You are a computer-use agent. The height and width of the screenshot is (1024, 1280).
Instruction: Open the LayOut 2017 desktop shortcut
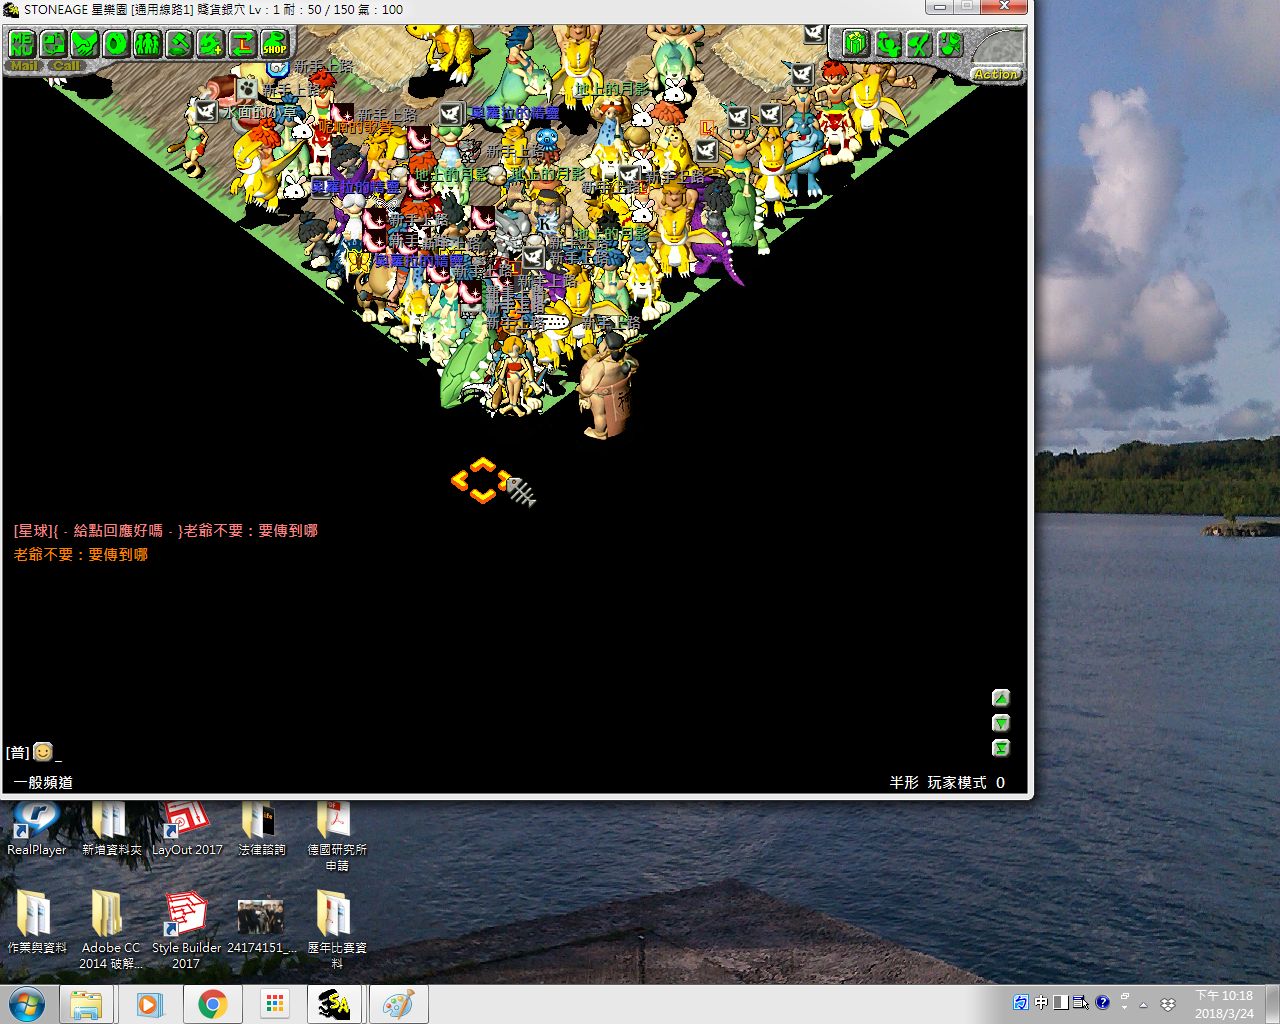pos(187,828)
